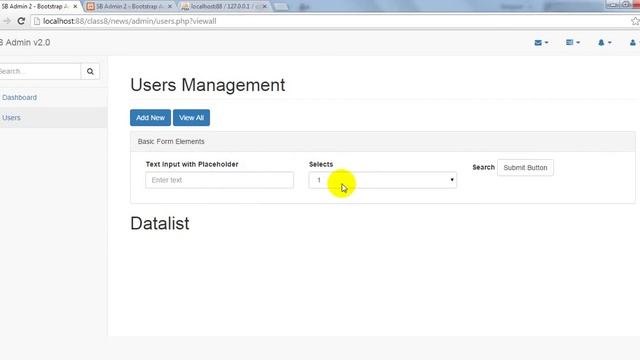Open the bell alerts dropdown
The height and width of the screenshot is (360, 640).
click(x=604, y=42)
